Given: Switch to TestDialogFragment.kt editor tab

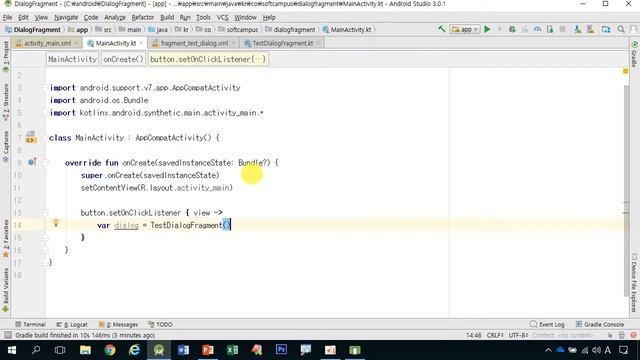Looking at the screenshot, I should tap(282, 43).
